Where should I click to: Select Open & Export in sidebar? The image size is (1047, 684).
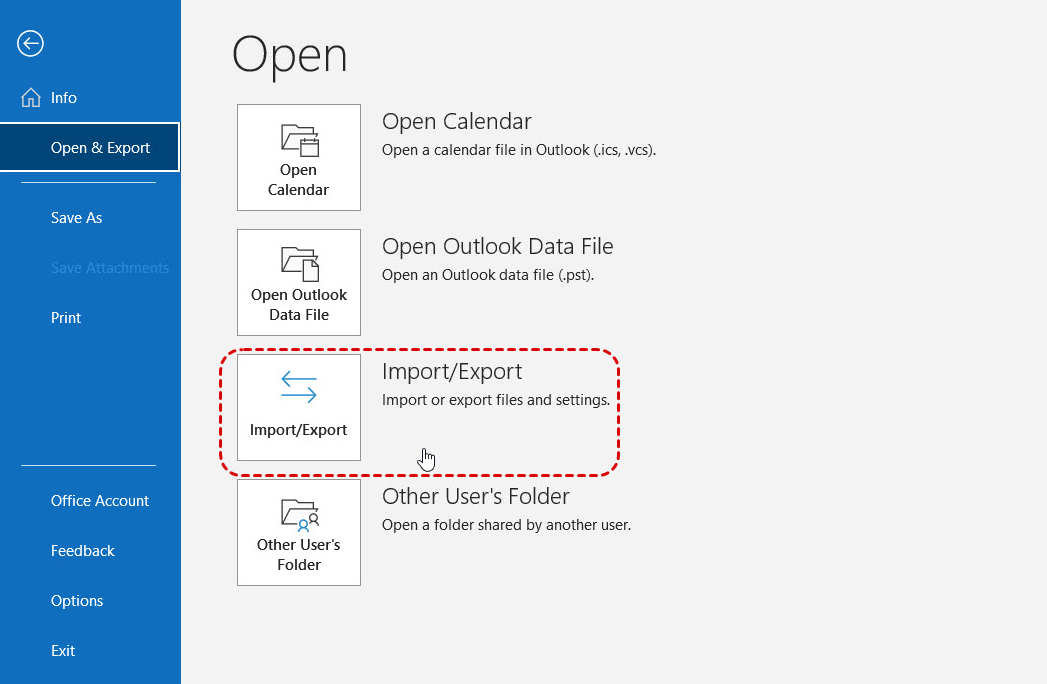coord(100,148)
